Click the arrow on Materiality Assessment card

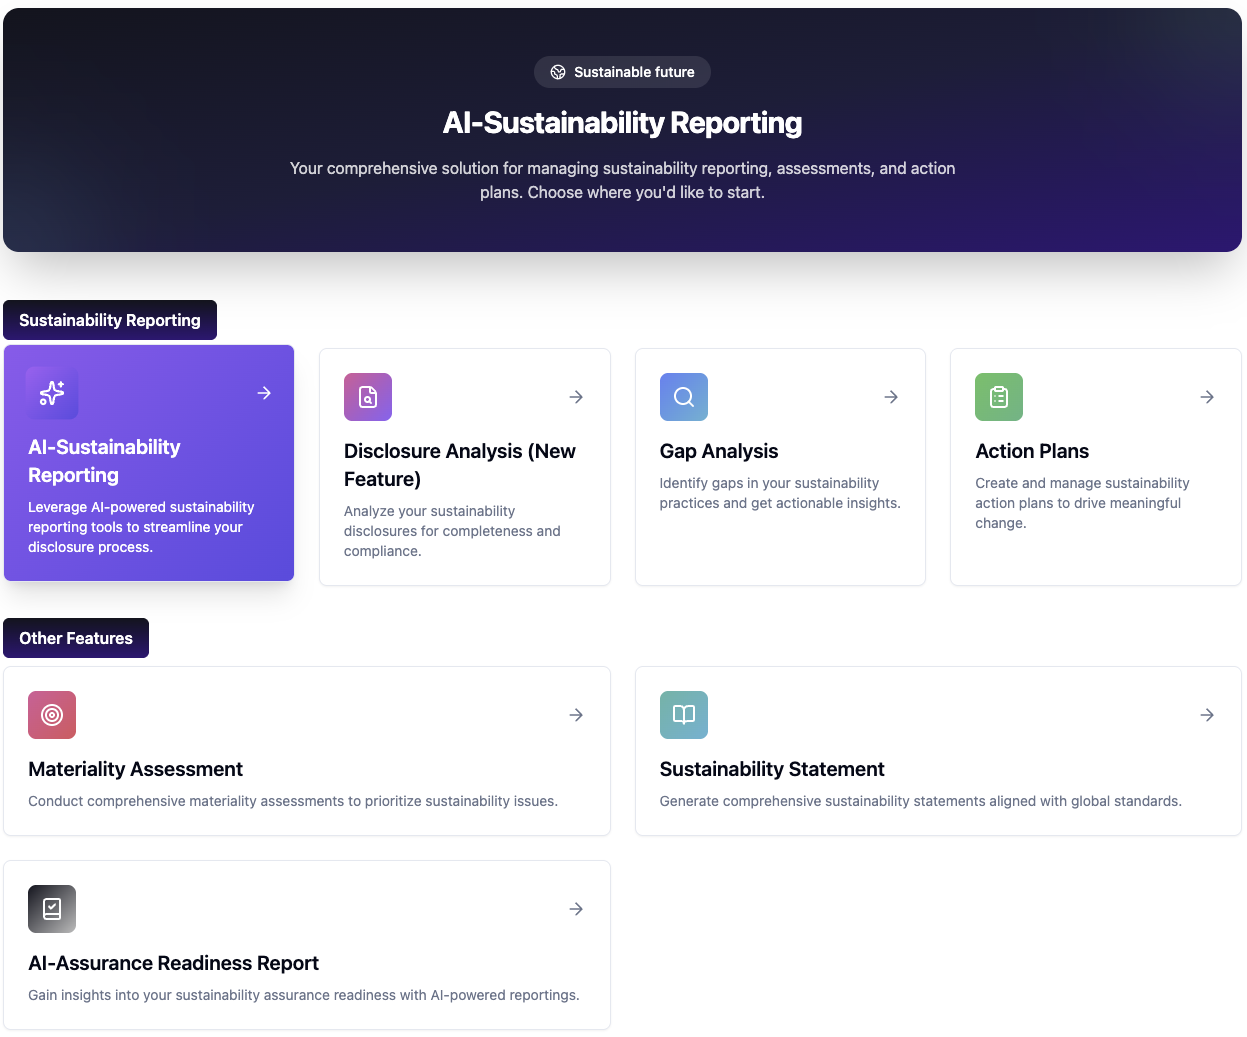[x=576, y=715]
